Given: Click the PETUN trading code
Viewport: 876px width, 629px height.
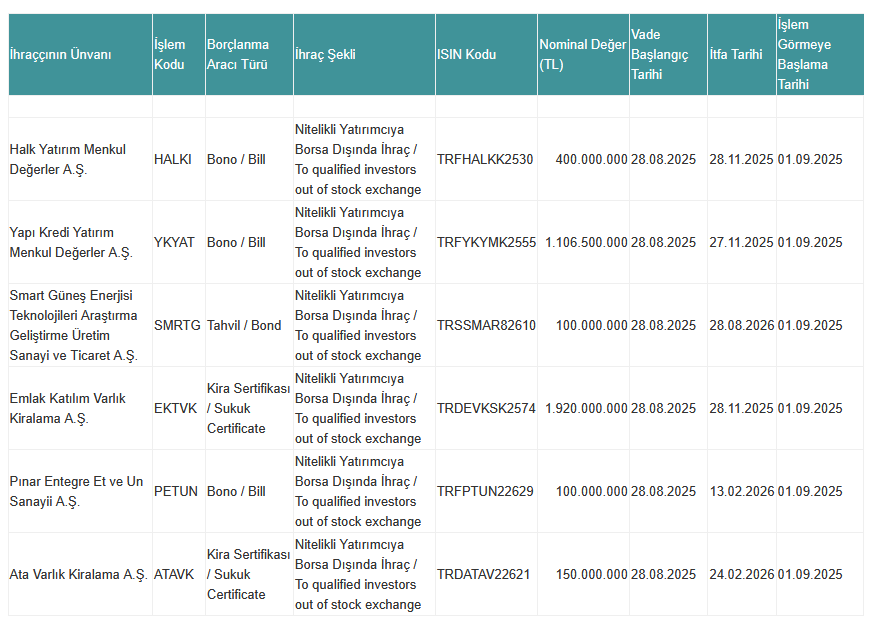Looking at the screenshot, I should point(176,492).
